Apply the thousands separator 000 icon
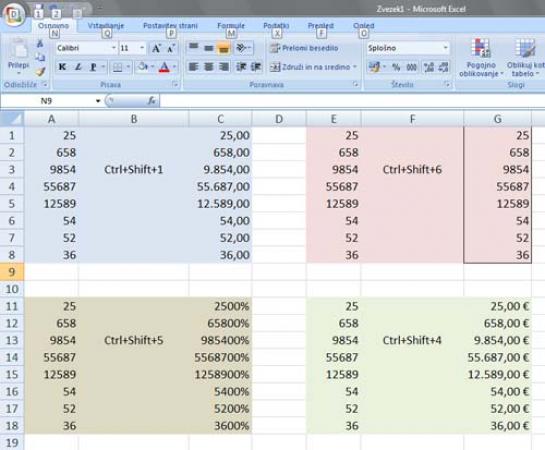This screenshot has height=450, width=545. tap(412, 67)
